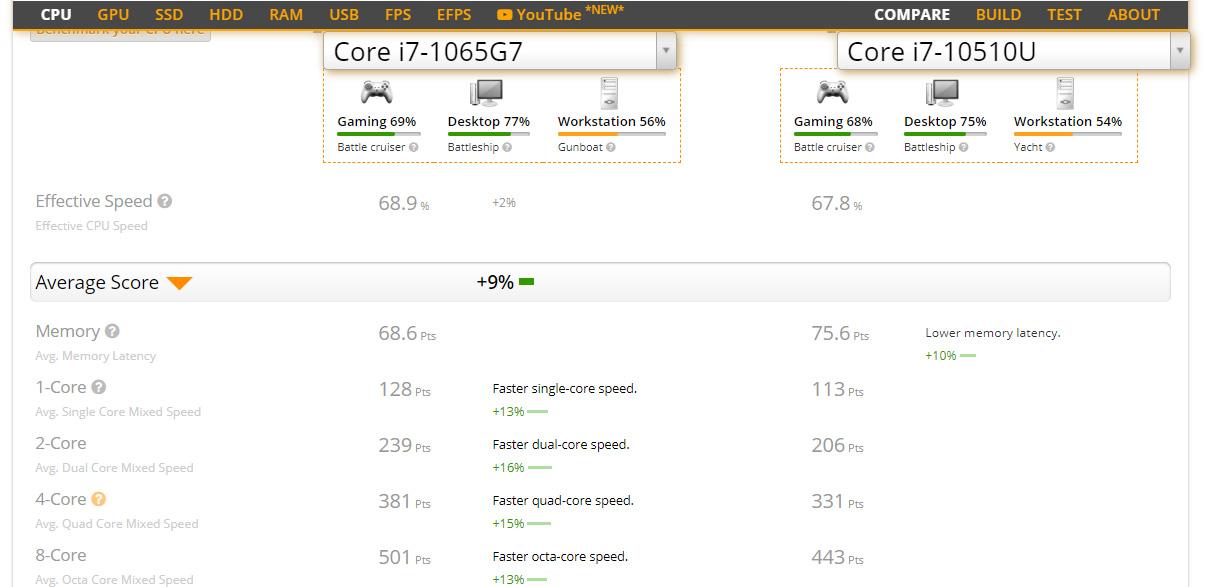Open the Core i7-10510U dropdown arrow

pyautogui.click(x=1180, y=51)
